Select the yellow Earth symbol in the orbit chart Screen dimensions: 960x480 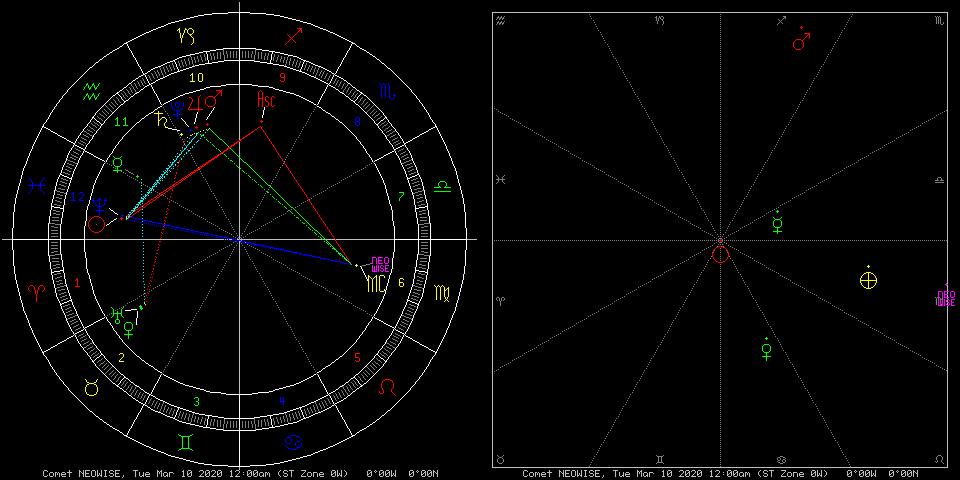point(868,280)
